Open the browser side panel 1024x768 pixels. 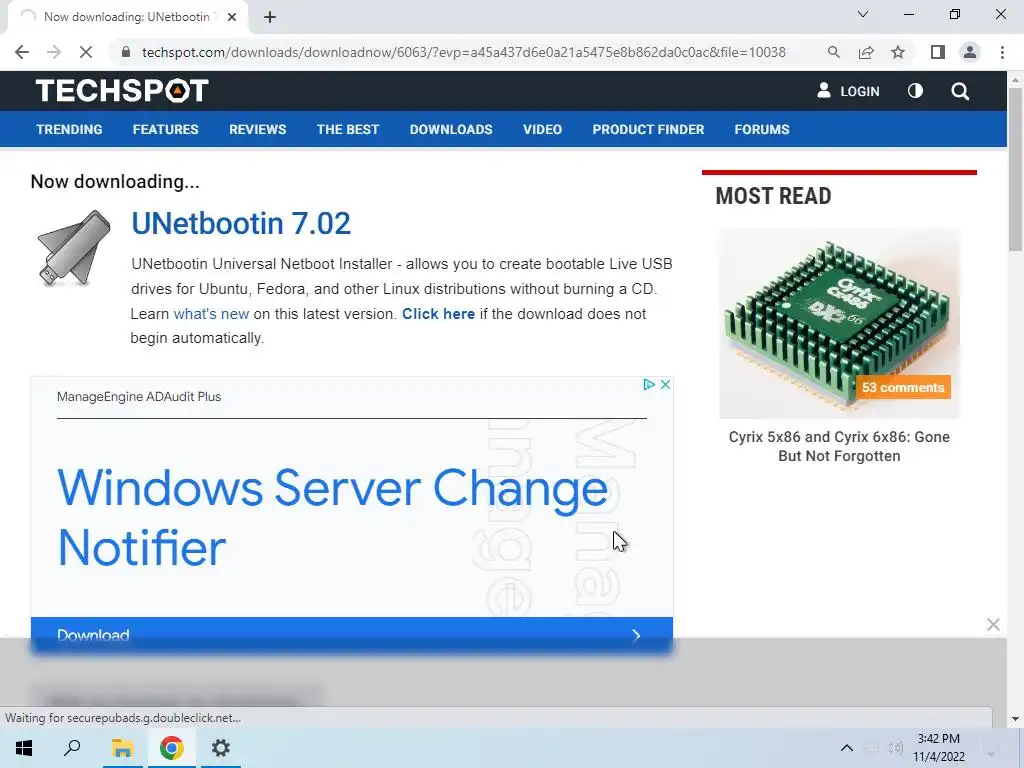(938, 52)
